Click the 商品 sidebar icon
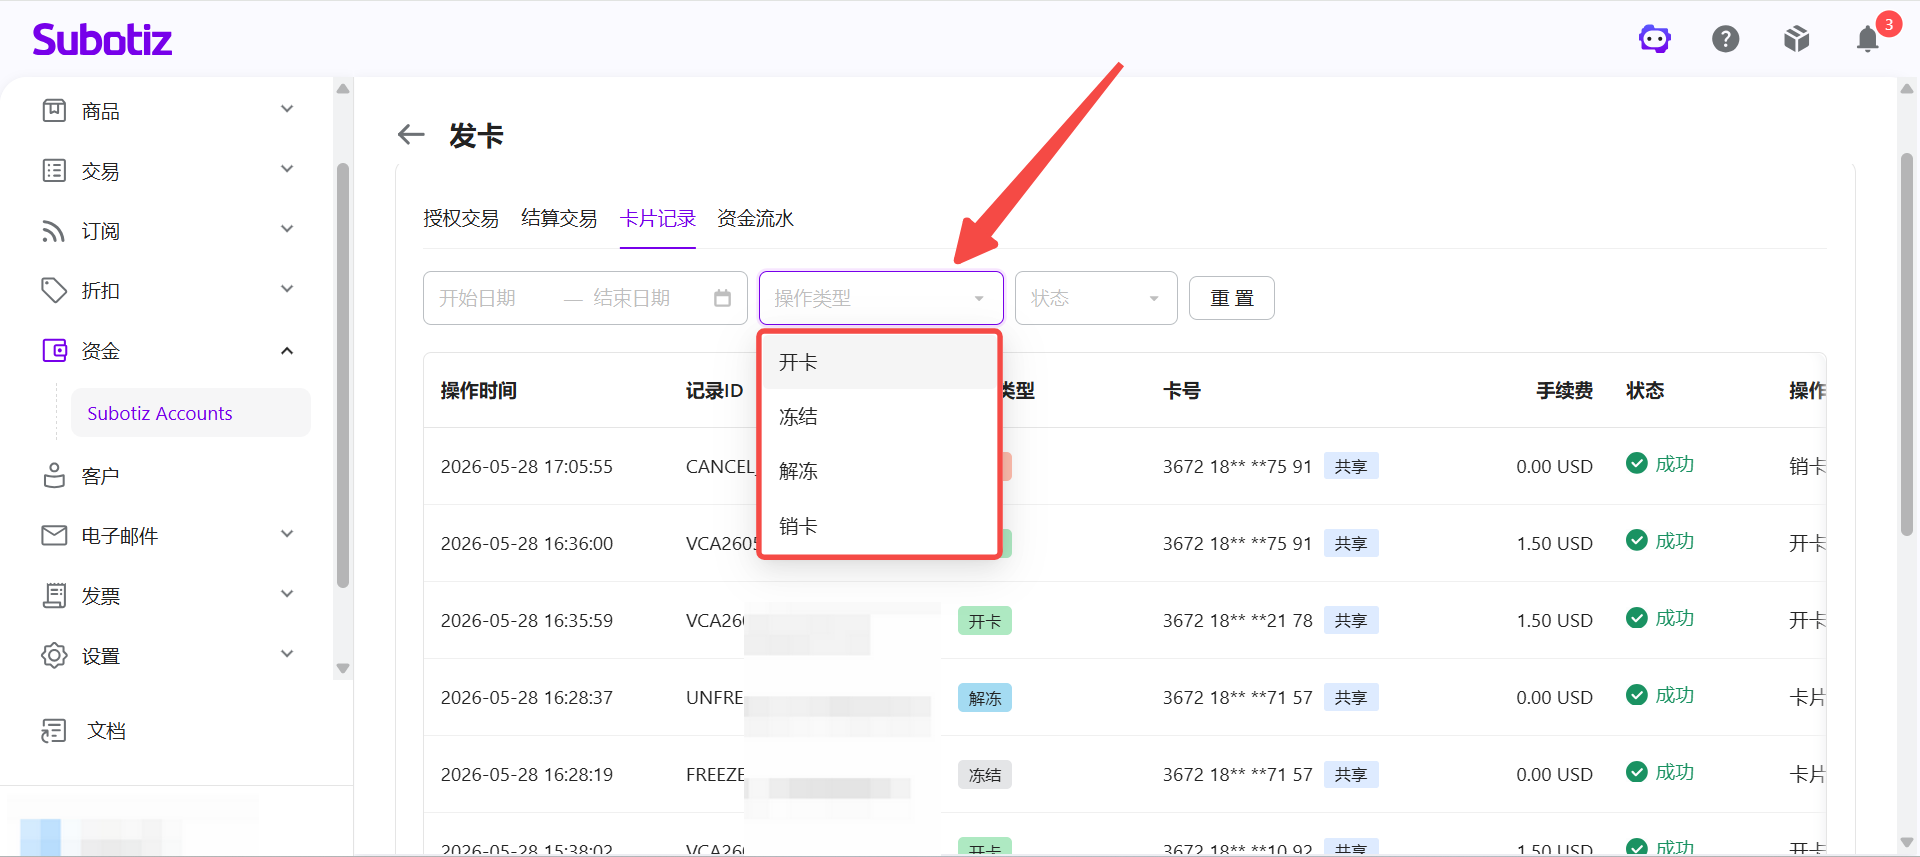This screenshot has width=1920, height=857. pos(54,110)
